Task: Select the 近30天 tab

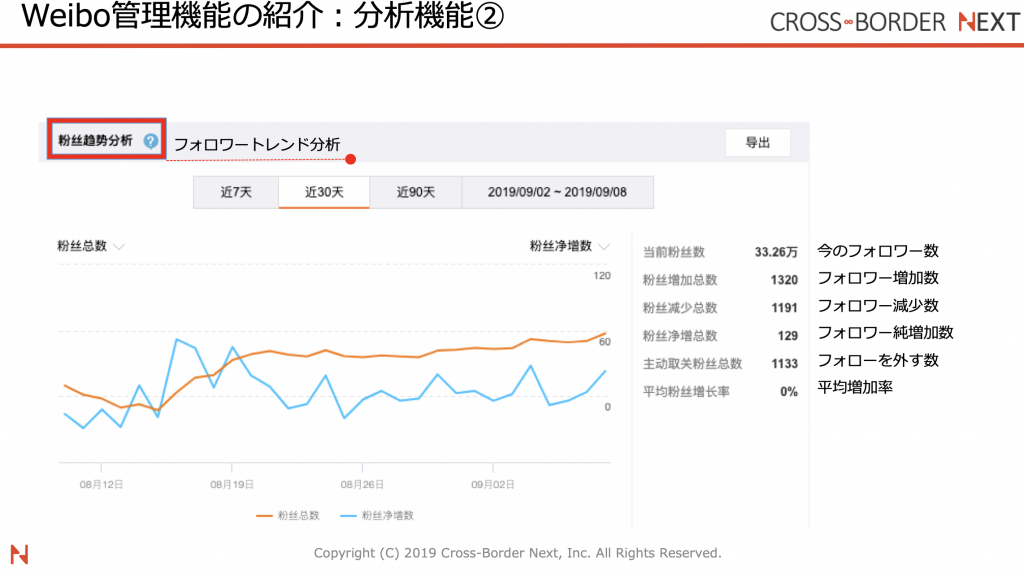Action: (324, 192)
